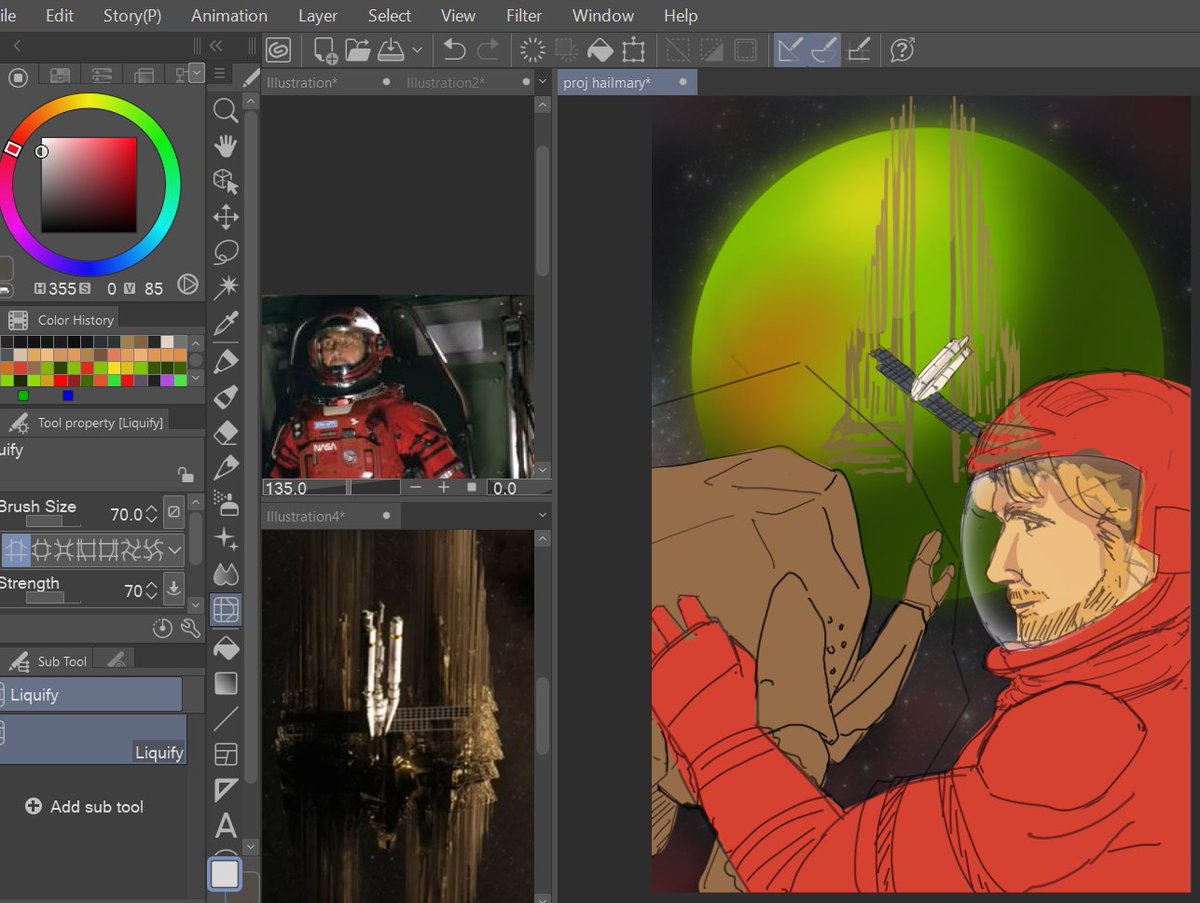Create a new canvas file

[325, 49]
